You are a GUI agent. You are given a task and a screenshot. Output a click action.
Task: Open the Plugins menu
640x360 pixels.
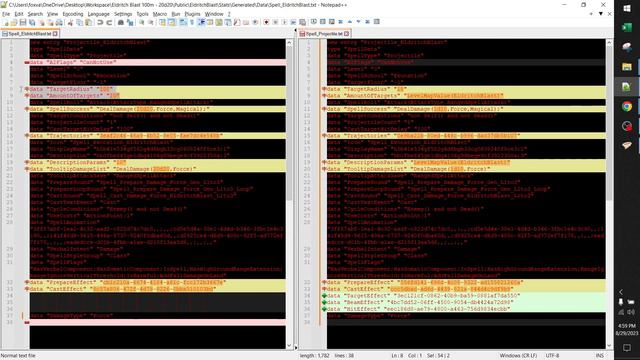[192, 14]
